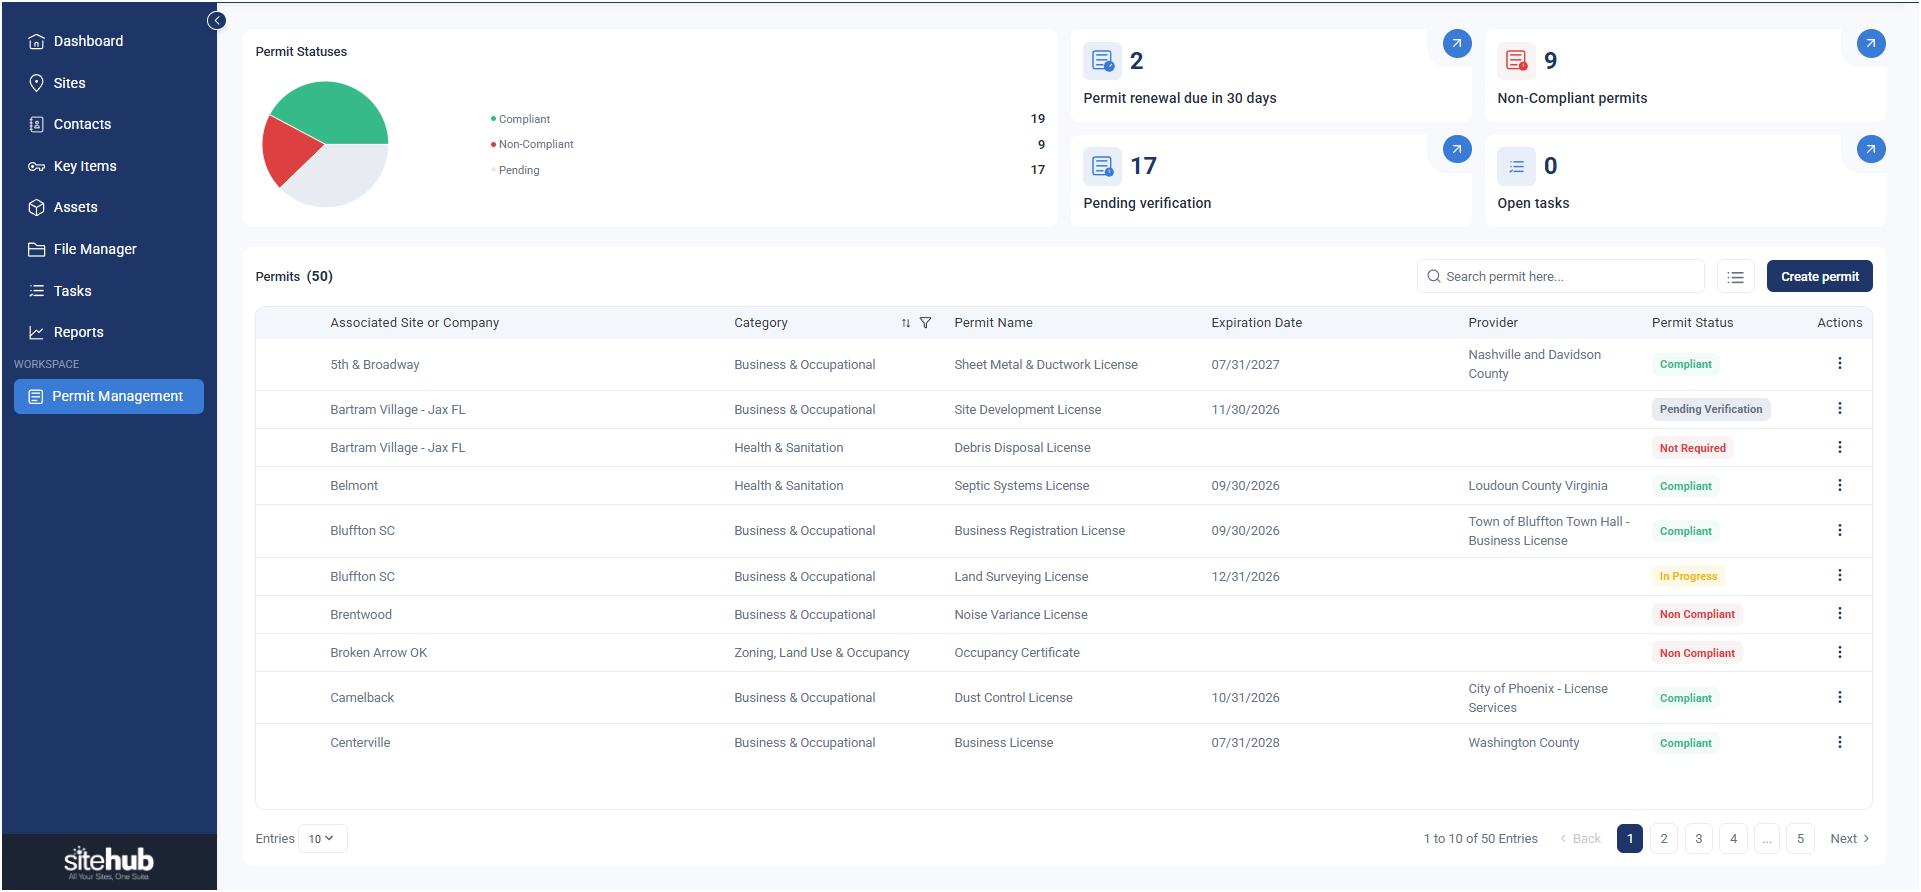Open actions menu for Land Surveying License
Screen dimensions: 1921x892
point(1839,575)
